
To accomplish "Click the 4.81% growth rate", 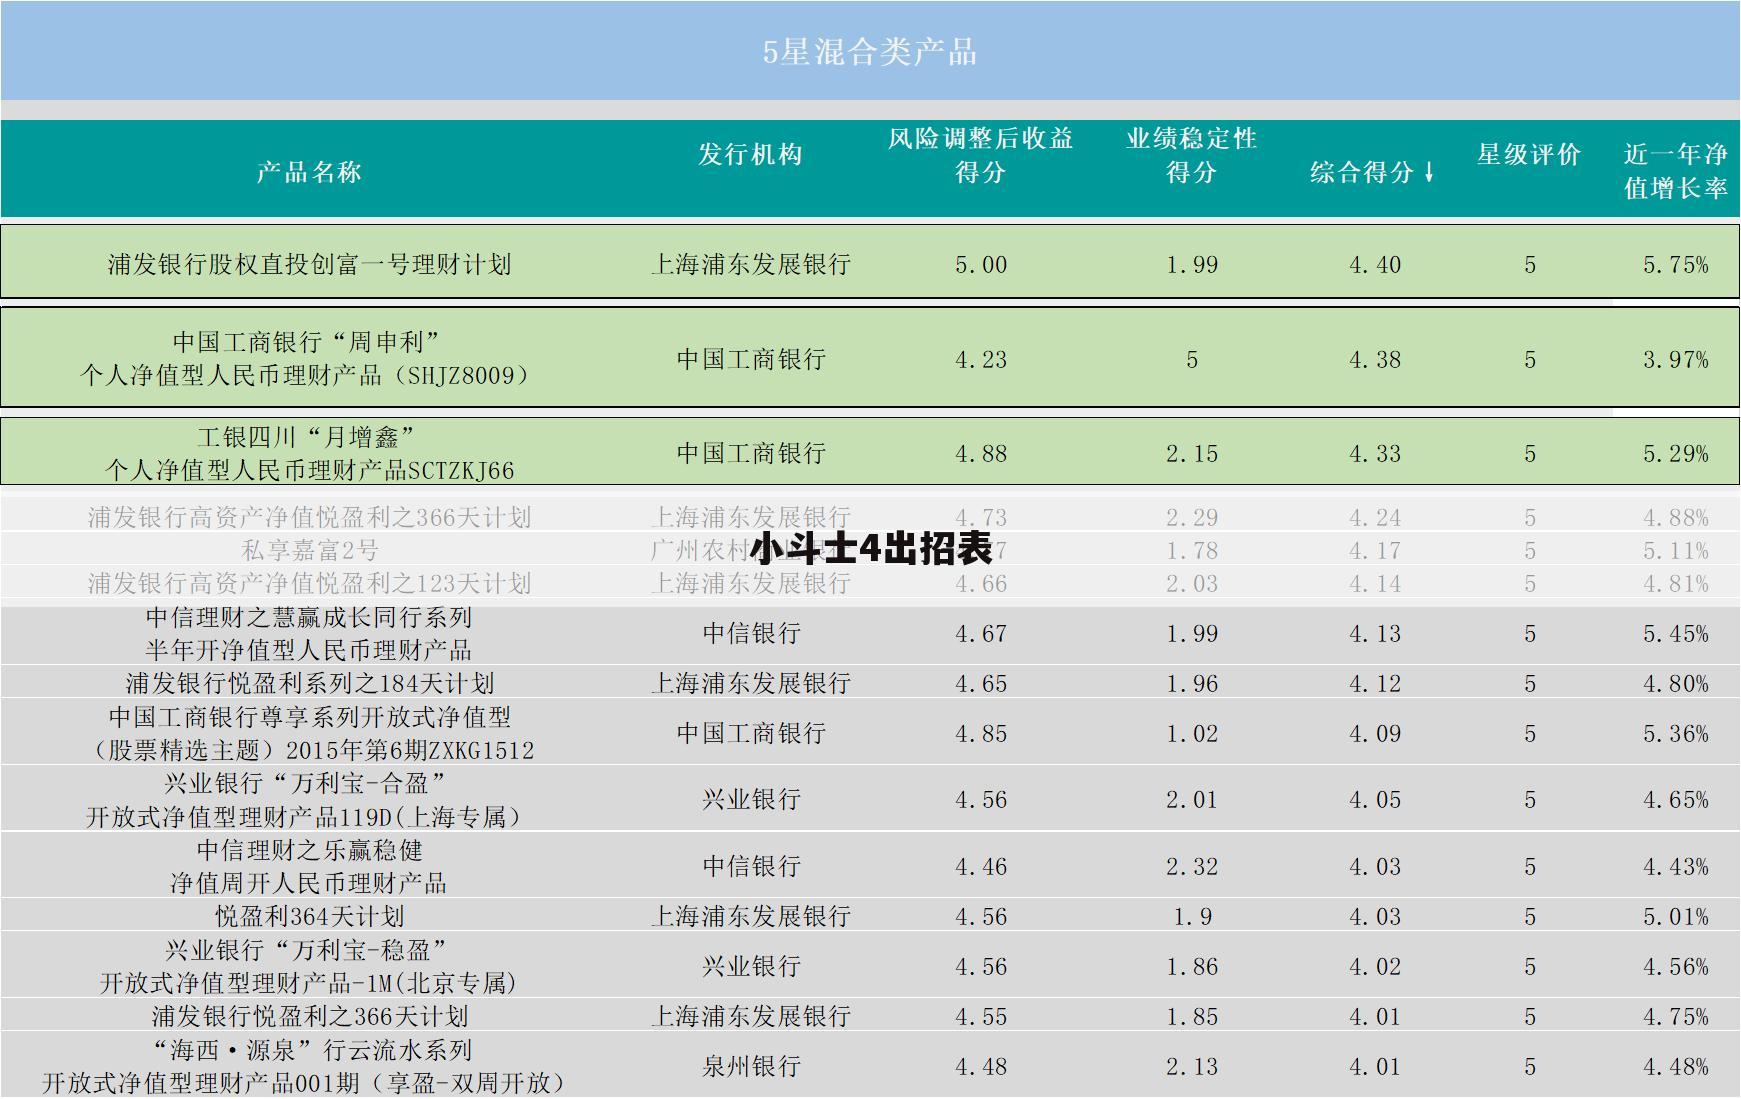I will pos(1676,584).
